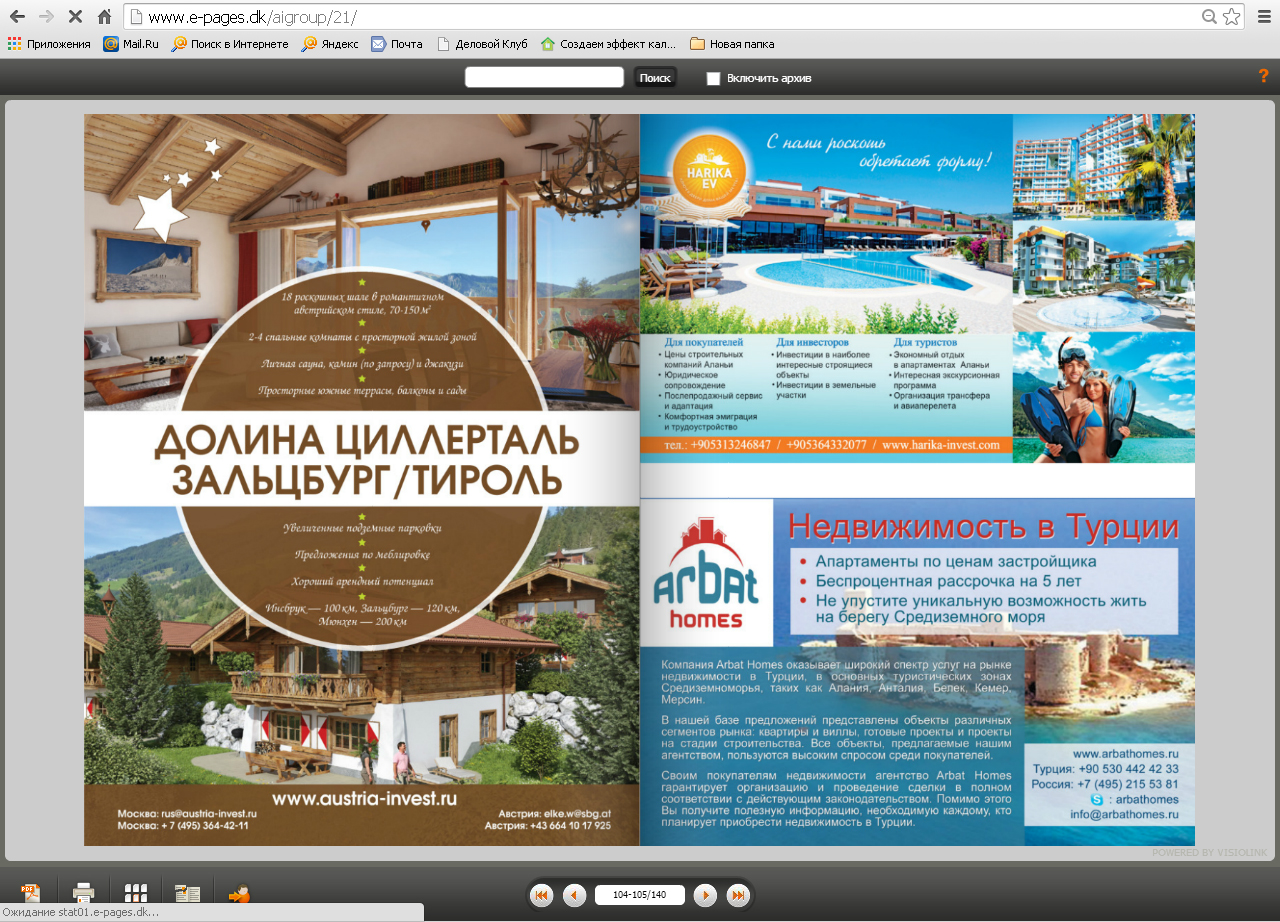This screenshot has height=922, width=1280.
Task: Click the www.austria-invest.ru text
Action: (x=364, y=799)
